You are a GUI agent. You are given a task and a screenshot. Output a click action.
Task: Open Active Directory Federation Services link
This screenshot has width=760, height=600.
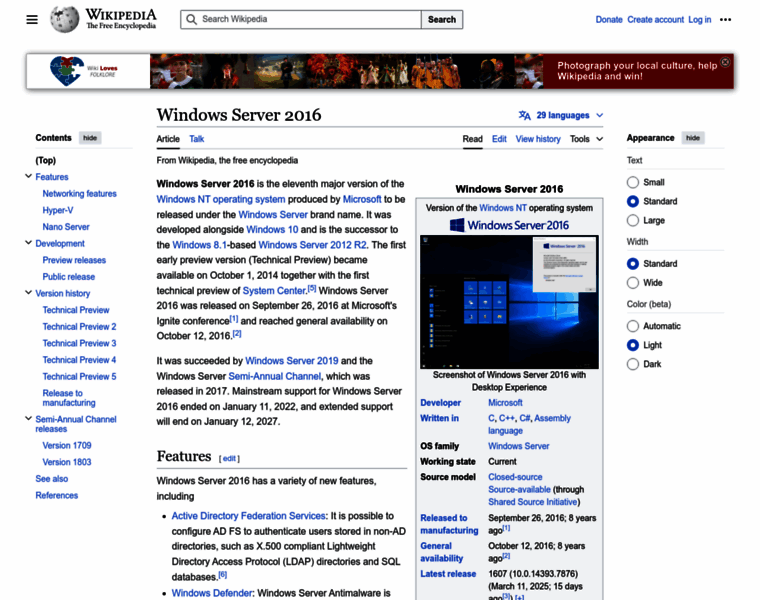[248, 516]
